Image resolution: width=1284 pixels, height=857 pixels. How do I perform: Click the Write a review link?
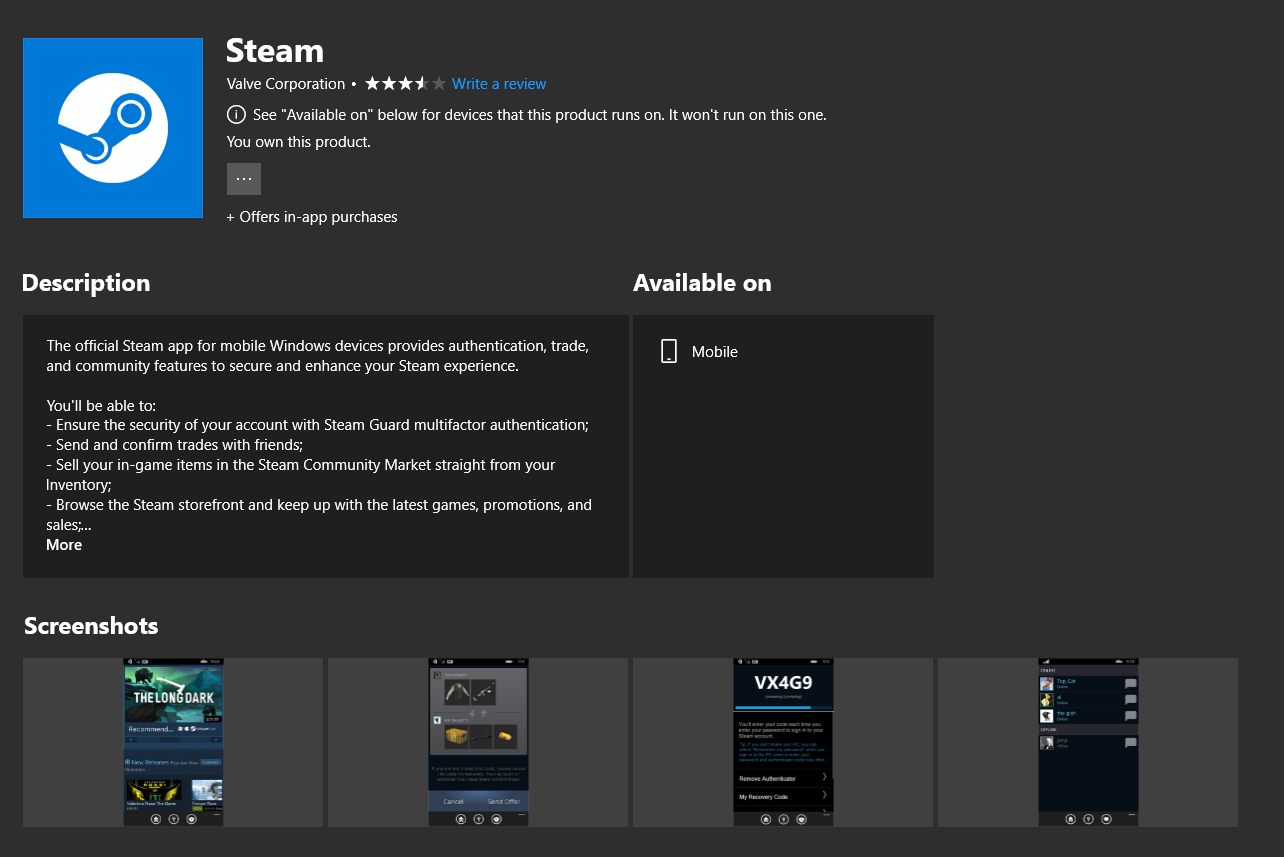499,84
